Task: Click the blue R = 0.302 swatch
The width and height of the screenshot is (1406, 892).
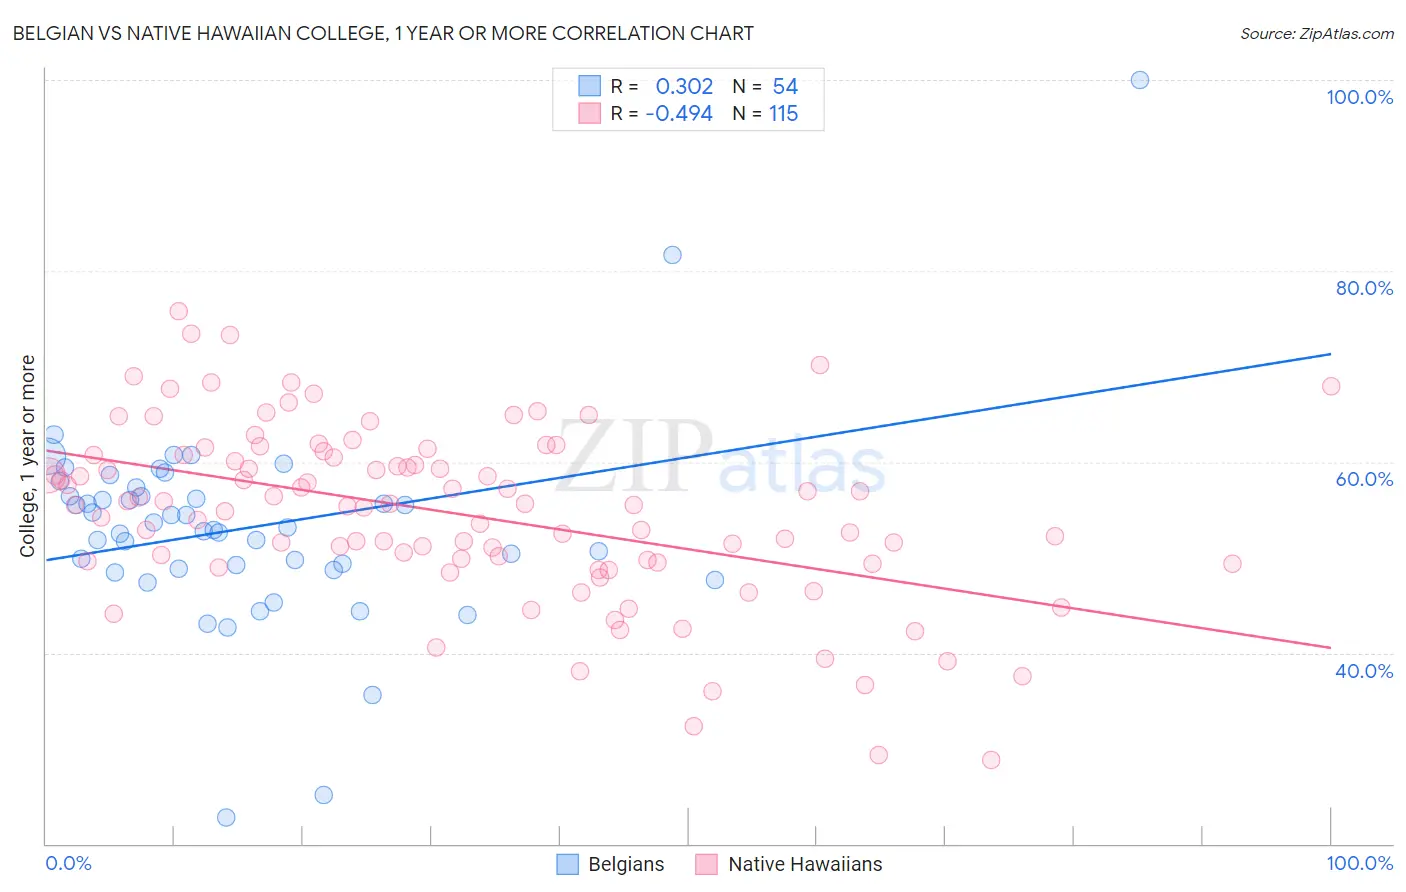Action: point(590,86)
